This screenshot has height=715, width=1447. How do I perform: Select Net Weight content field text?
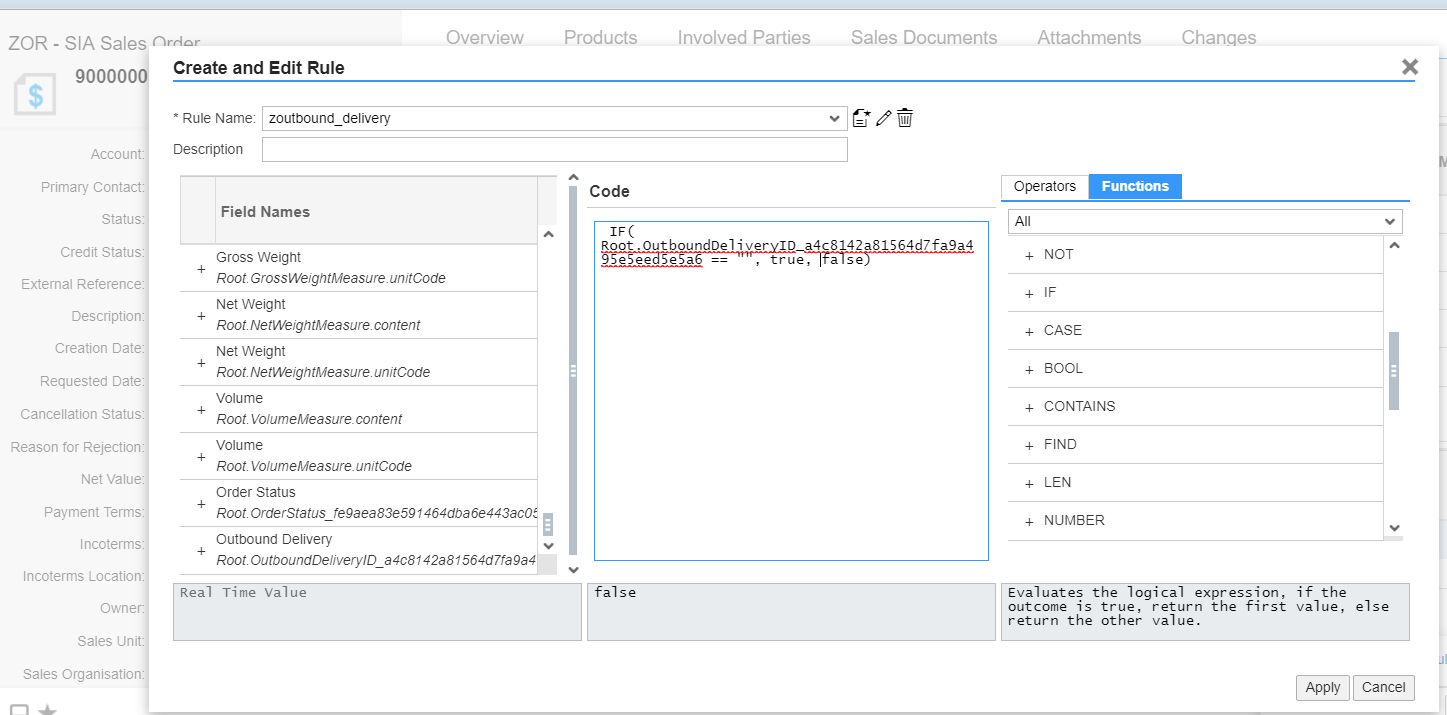318,325
